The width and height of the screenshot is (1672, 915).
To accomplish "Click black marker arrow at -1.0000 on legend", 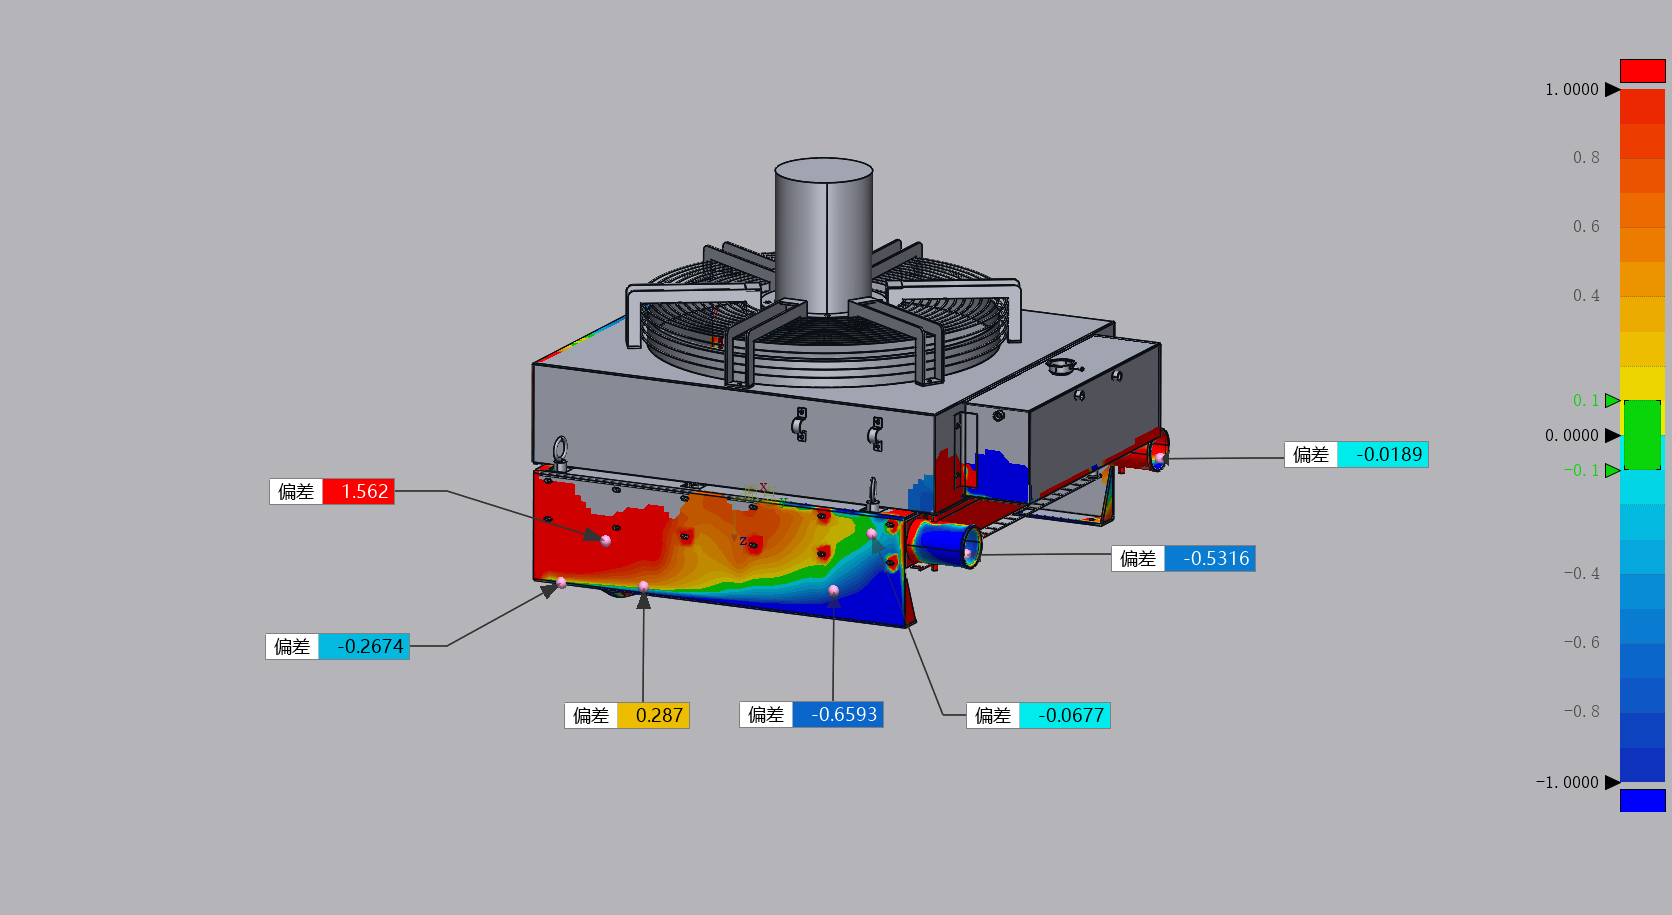I will 1611,782.
